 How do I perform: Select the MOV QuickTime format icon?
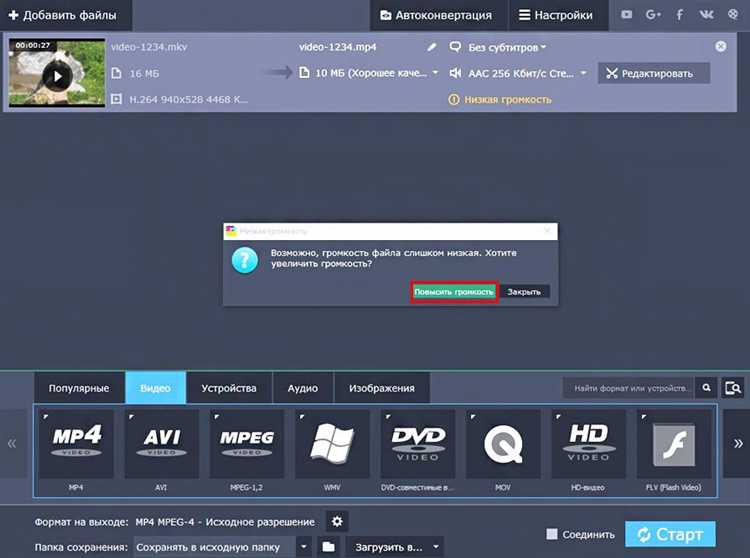coord(503,444)
